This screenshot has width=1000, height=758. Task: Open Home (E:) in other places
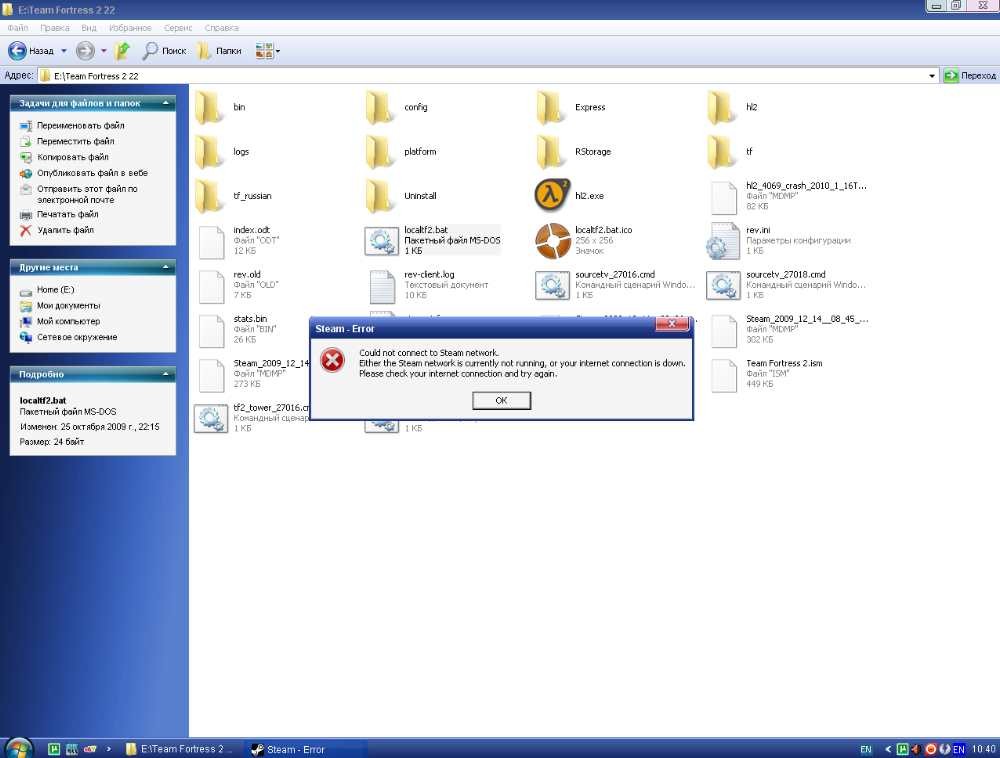point(55,289)
